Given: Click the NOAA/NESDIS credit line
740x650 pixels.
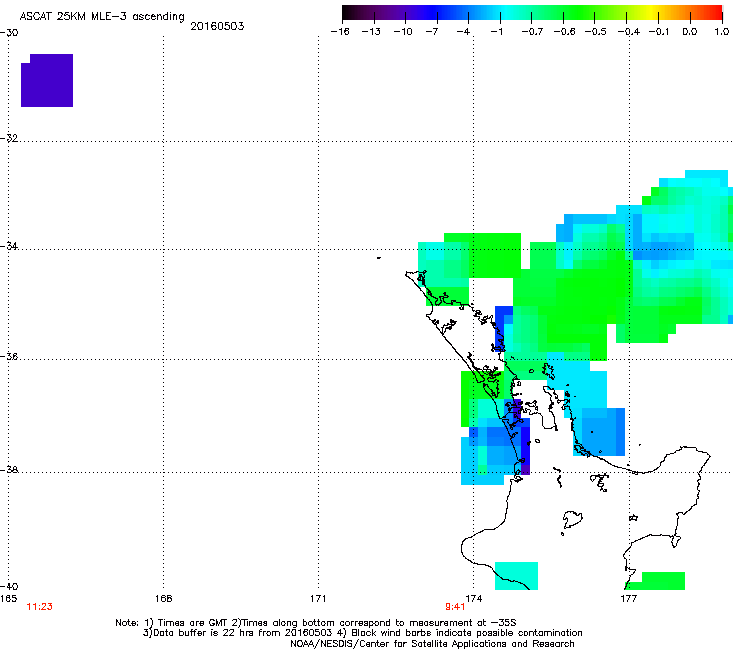Looking at the screenshot, I should (x=432, y=644).
